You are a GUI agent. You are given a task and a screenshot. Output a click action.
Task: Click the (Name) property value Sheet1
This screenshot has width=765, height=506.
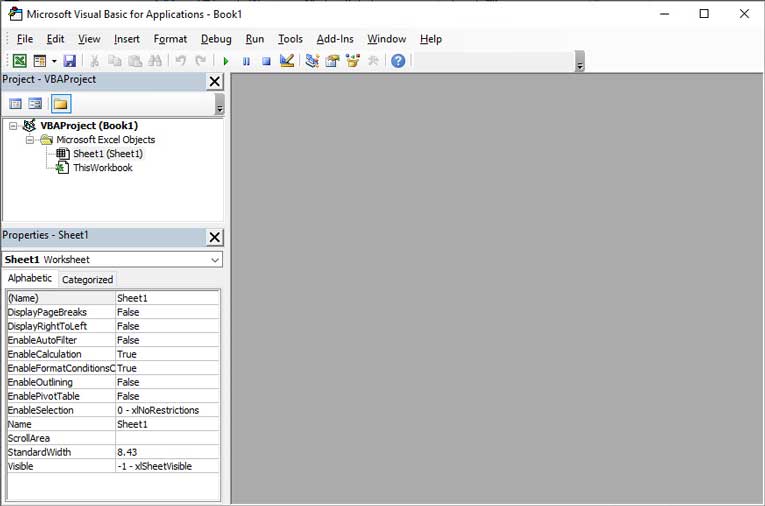[167, 298]
